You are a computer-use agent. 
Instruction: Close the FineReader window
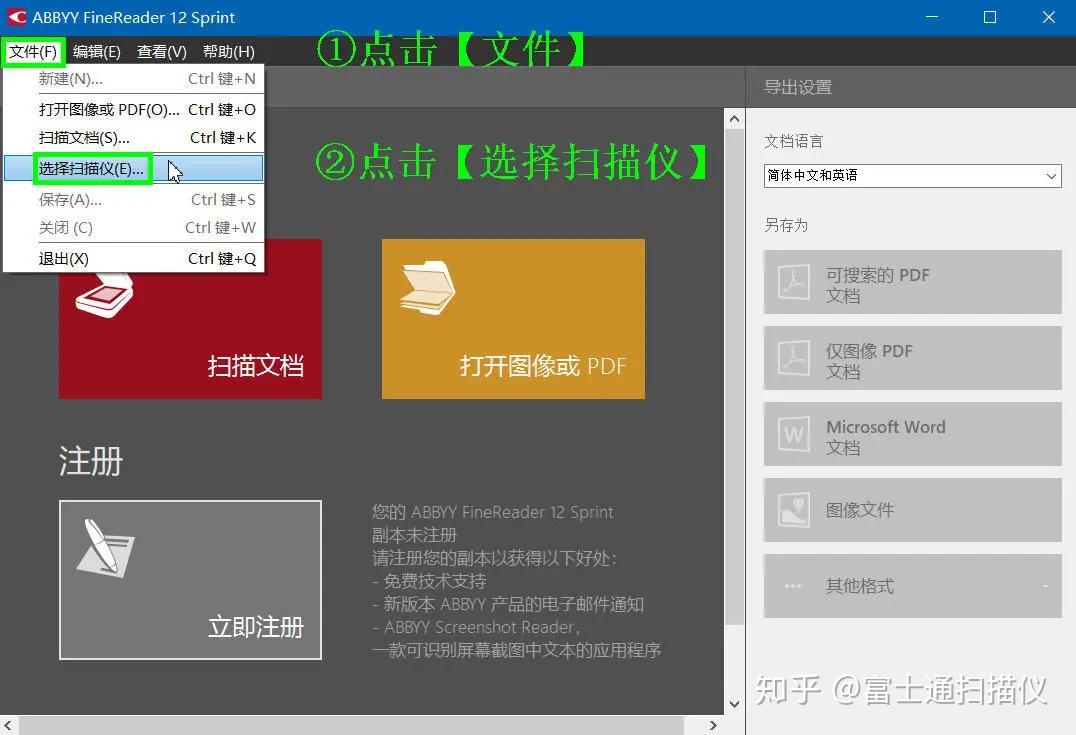coord(1049,17)
